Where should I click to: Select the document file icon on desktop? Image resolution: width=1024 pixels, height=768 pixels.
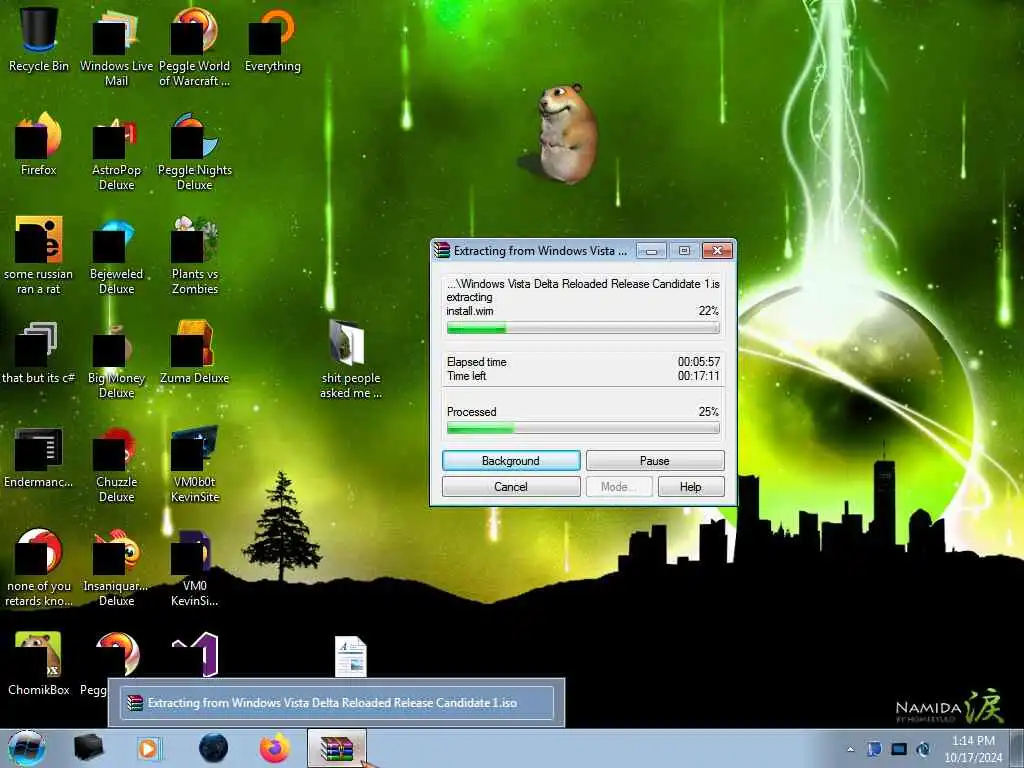click(x=351, y=656)
